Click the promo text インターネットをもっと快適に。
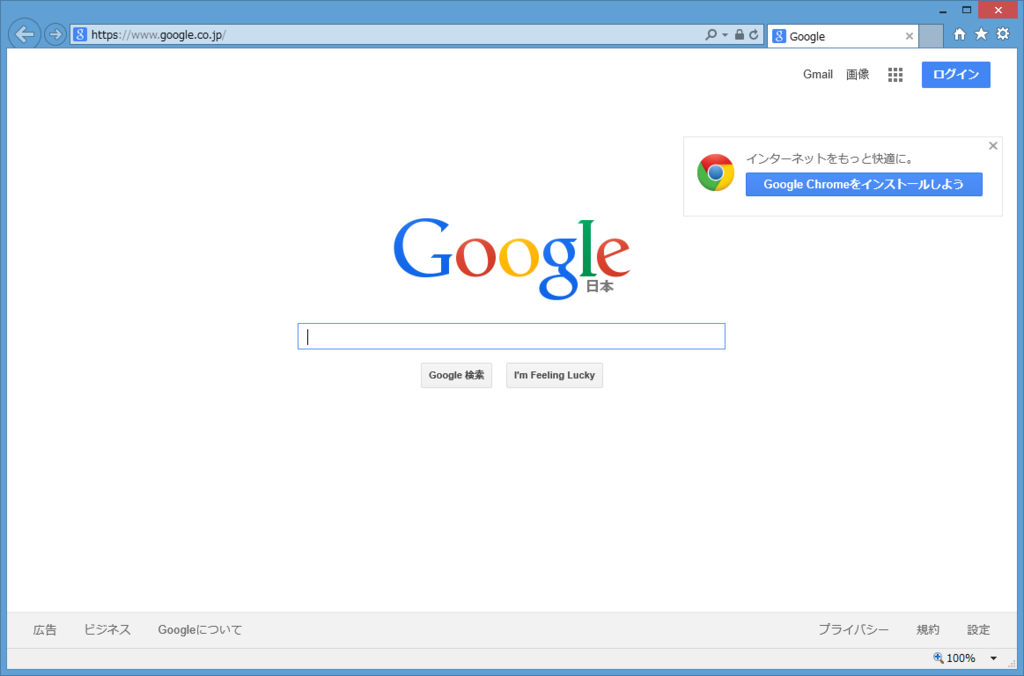 (x=830, y=159)
